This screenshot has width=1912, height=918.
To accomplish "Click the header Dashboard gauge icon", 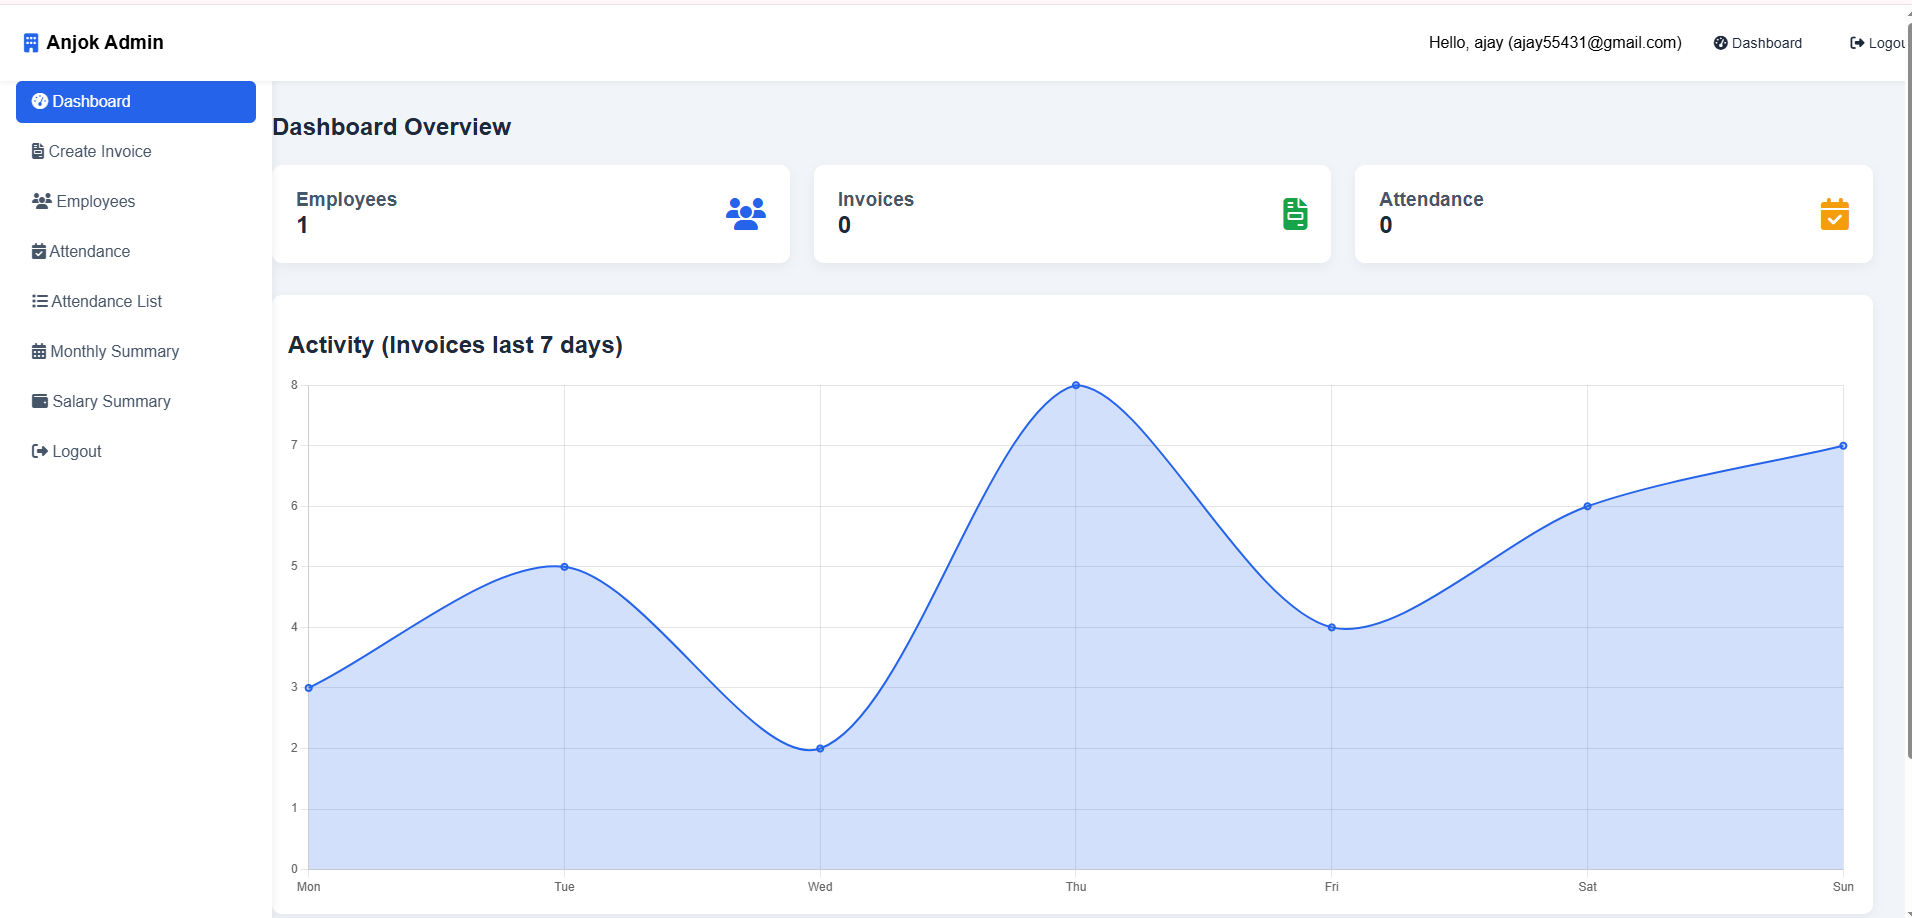I will 1720,43.
